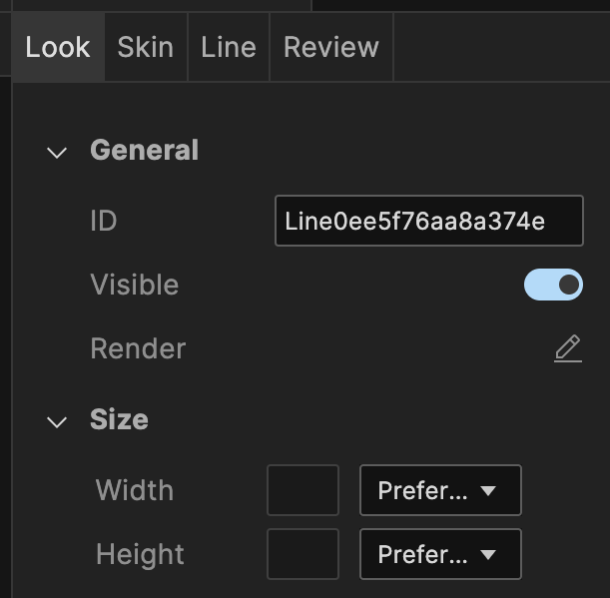Open the Review tab
The height and width of the screenshot is (598, 610).
pyautogui.click(x=331, y=47)
